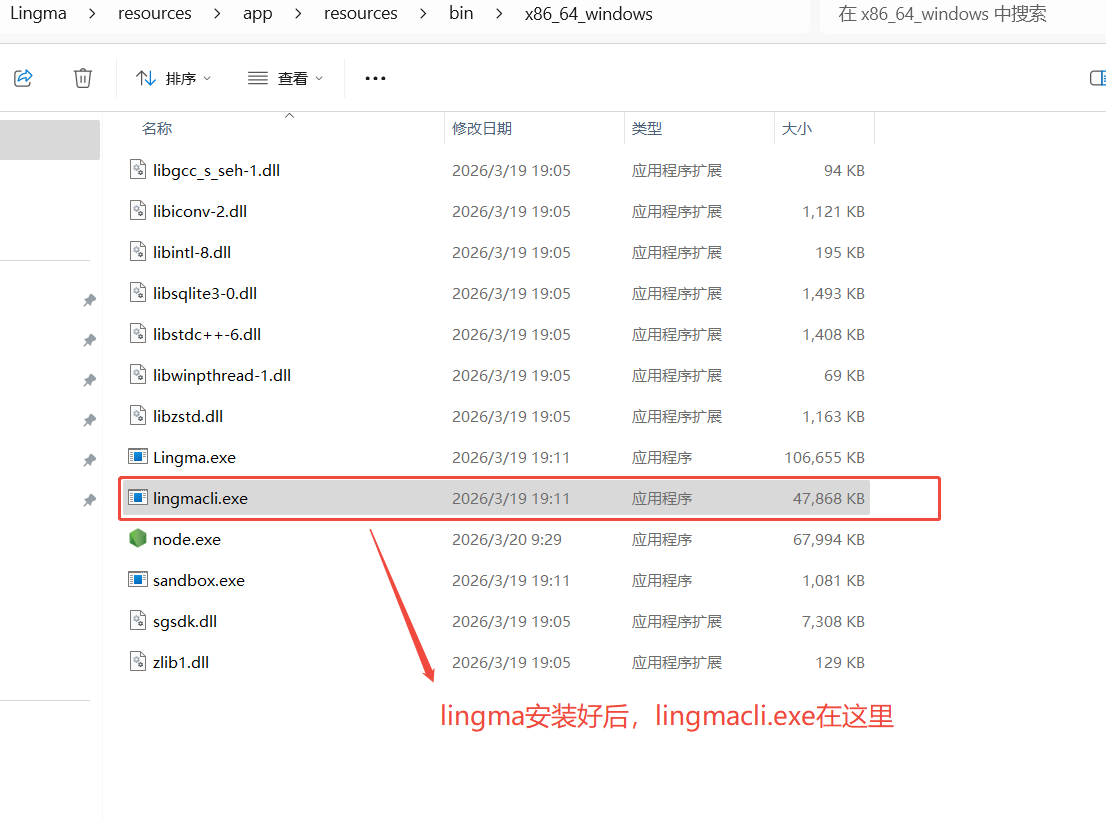Click the 7,308 KB size of sgsdk.dll
The width and height of the screenshot is (1106, 821).
pos(833,621)
